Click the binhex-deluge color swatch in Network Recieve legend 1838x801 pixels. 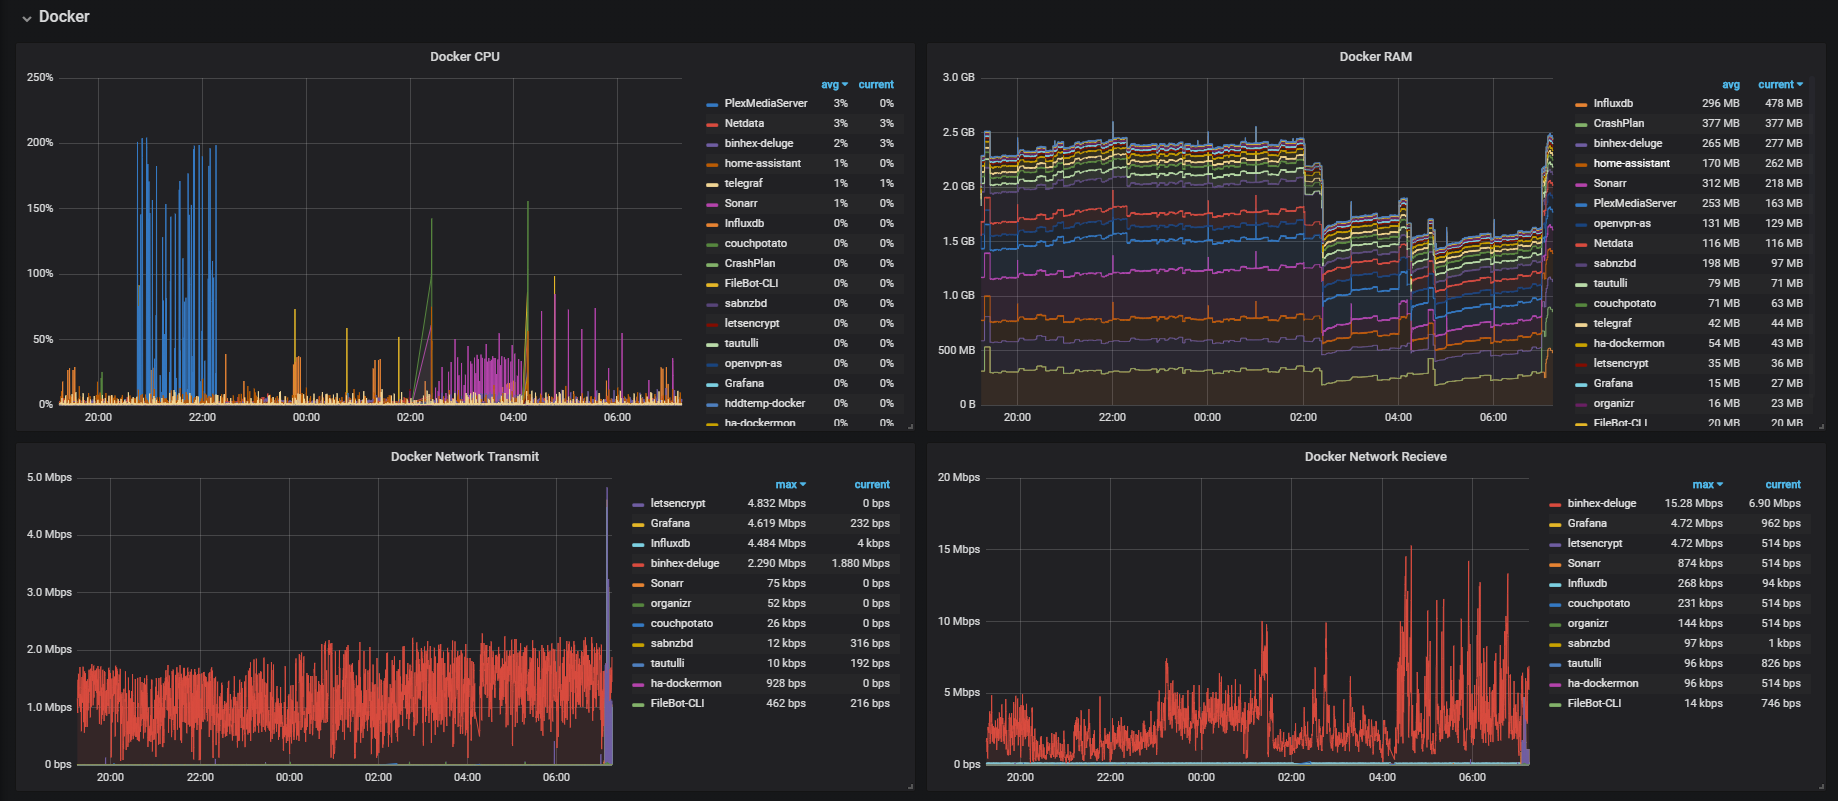(x=1555, y=505)
